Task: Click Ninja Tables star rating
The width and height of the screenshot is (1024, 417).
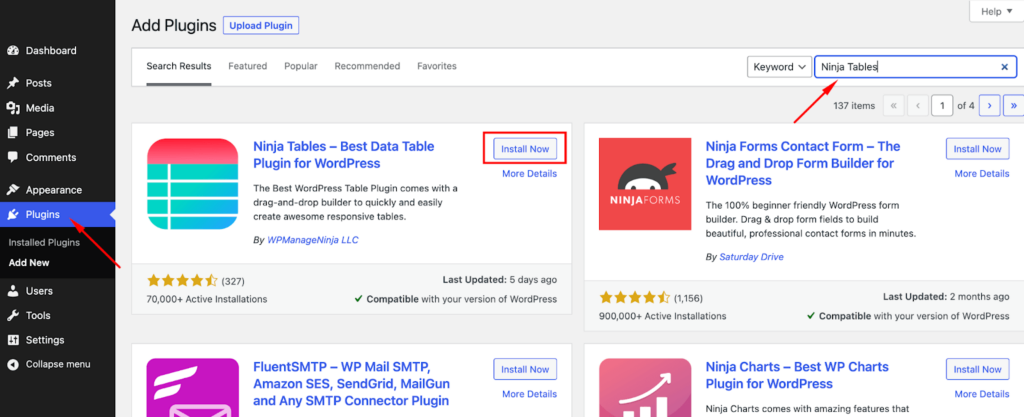Action: (x=182, y=281)
